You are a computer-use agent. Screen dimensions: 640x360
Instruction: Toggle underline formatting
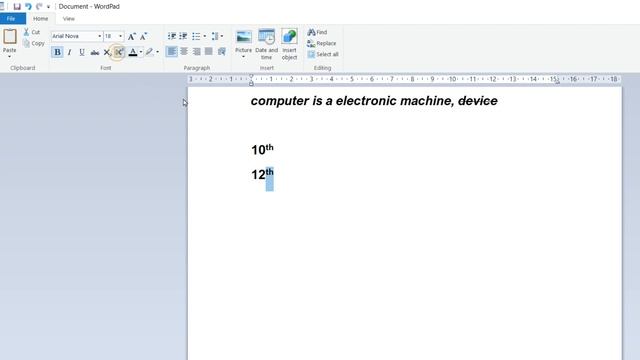82,52
